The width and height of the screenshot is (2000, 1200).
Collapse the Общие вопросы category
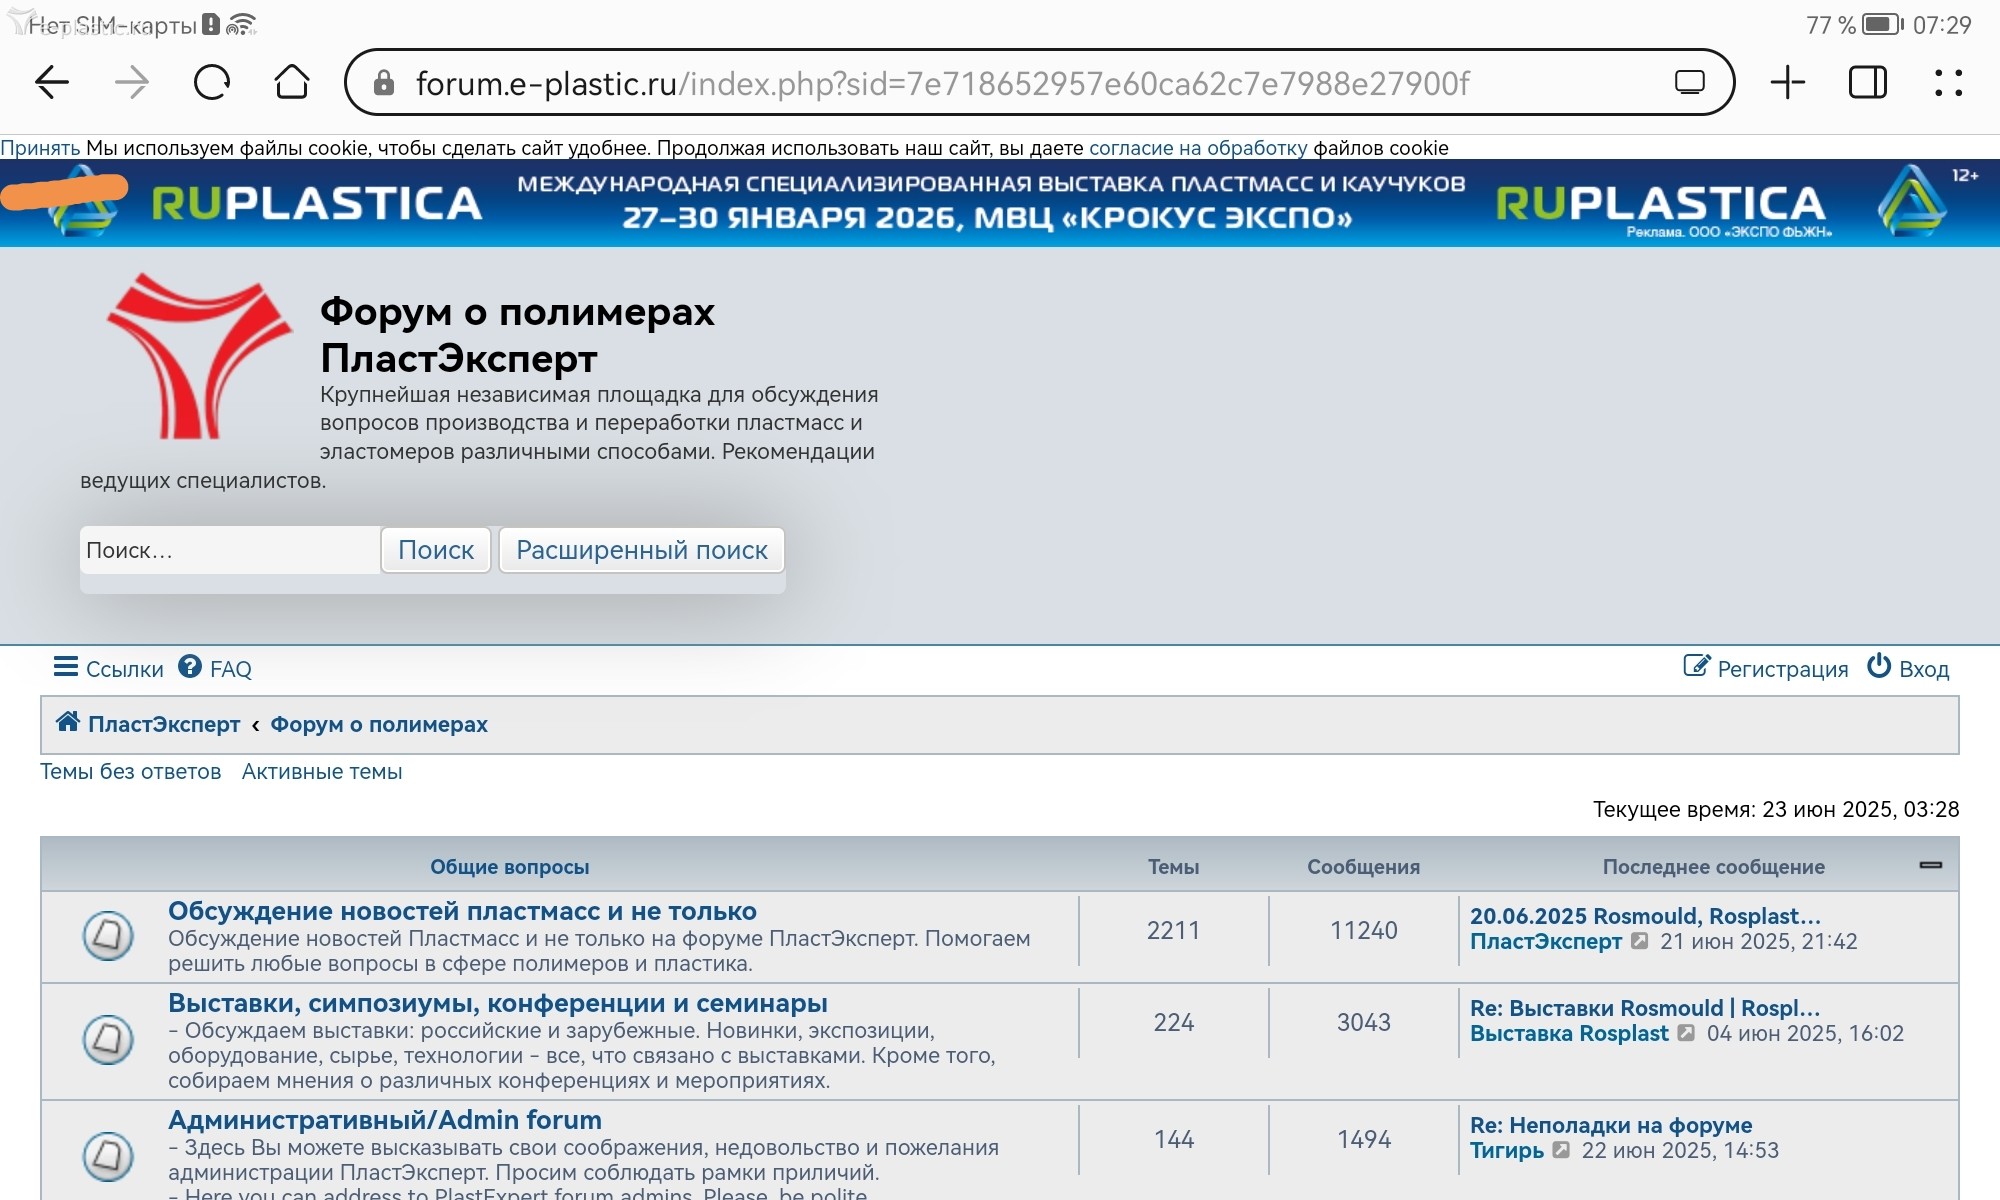tap(1930, 865)
